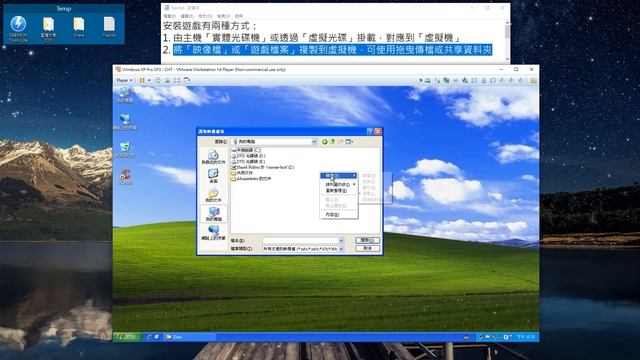Viewport: 640px width, 360px height.
Task: Pause the virtual machine from VMware toolbar
Action: [142, 80]
